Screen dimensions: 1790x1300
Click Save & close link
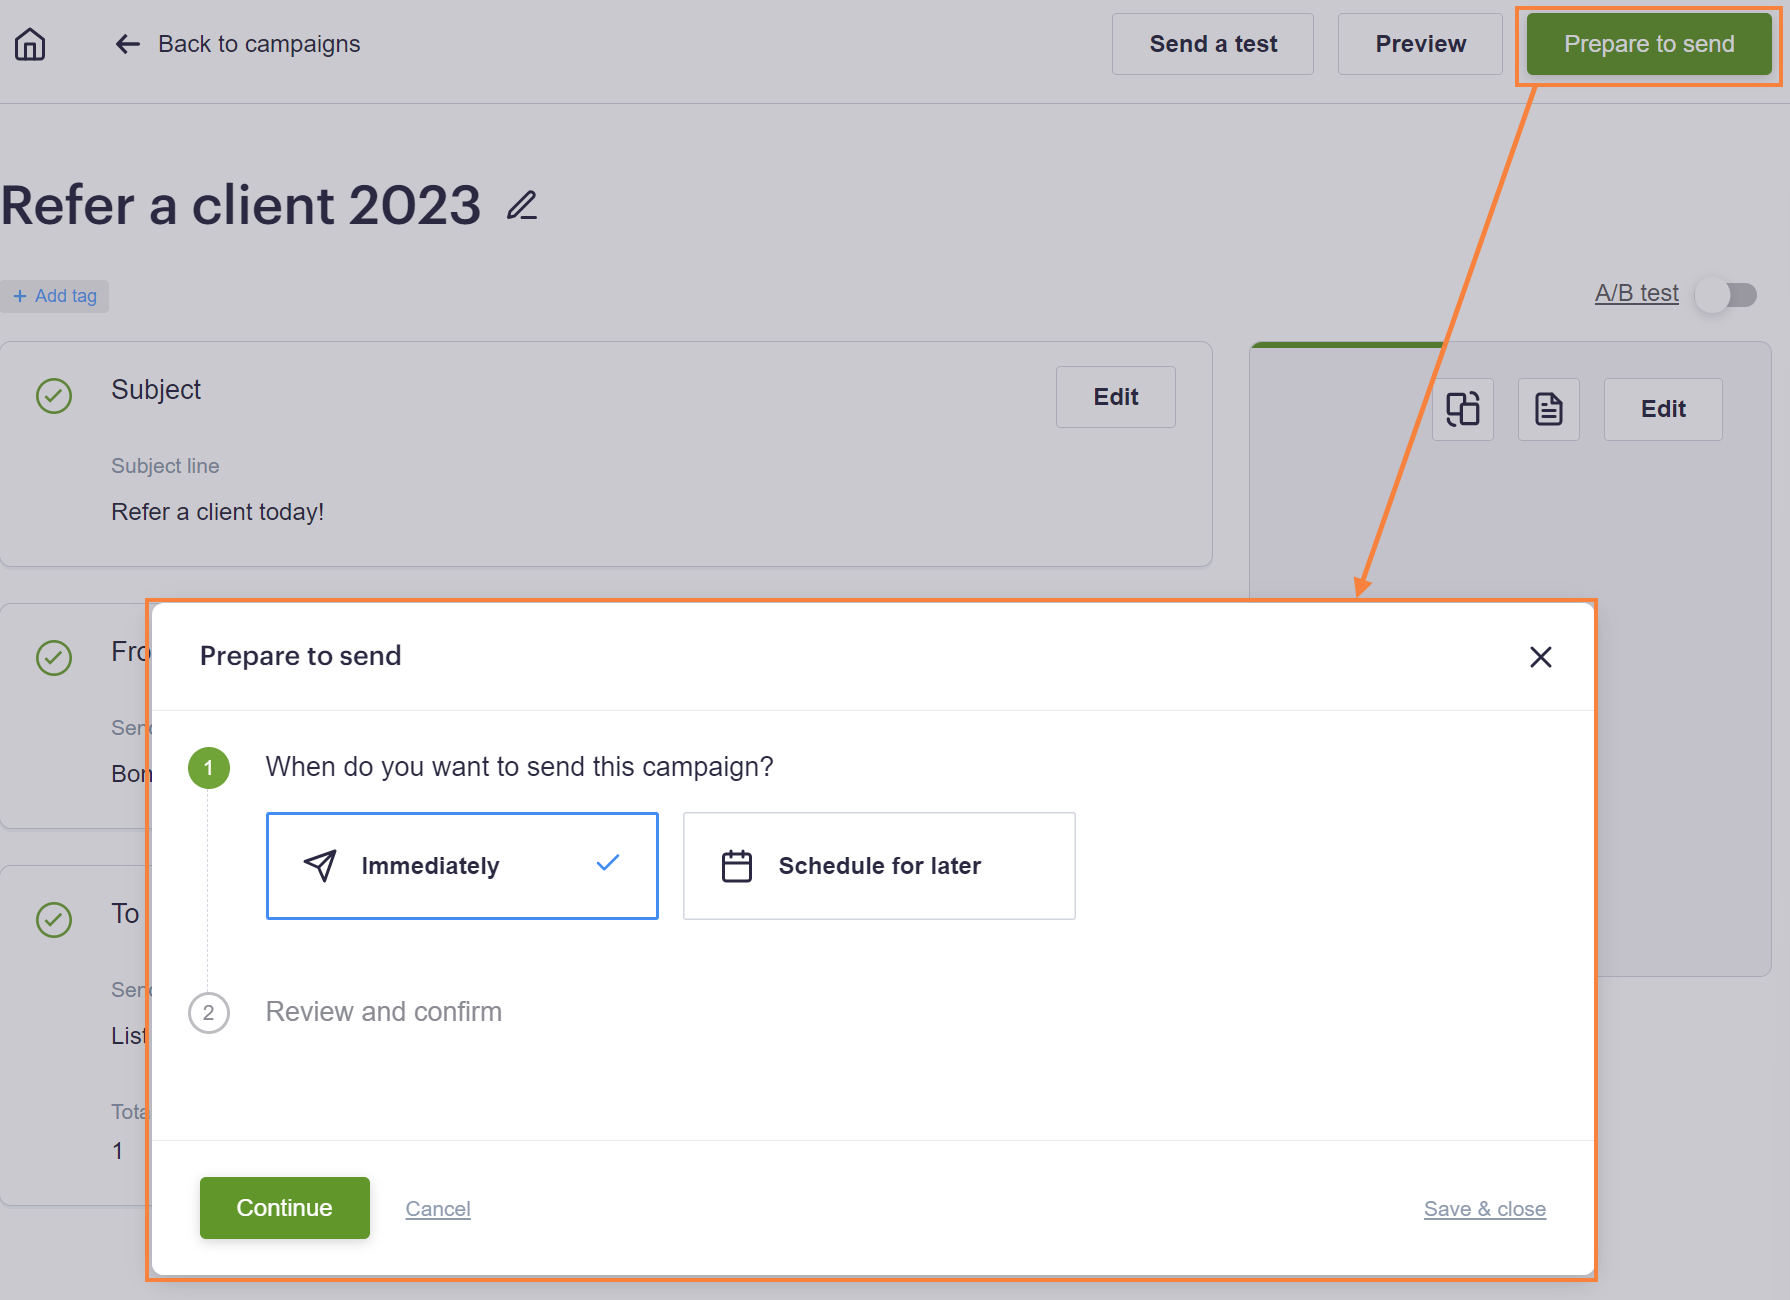[x=1485, y=1209]
